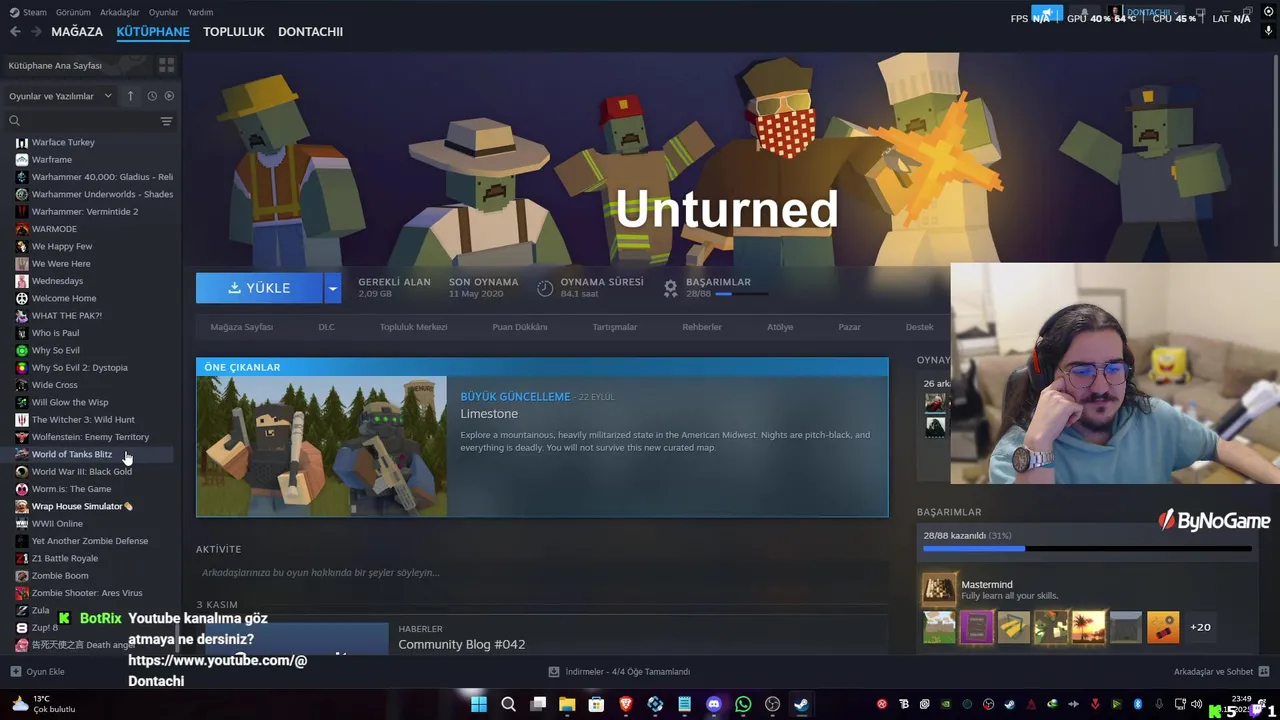Switch to the TOPLULUK tab

(233, 32)
